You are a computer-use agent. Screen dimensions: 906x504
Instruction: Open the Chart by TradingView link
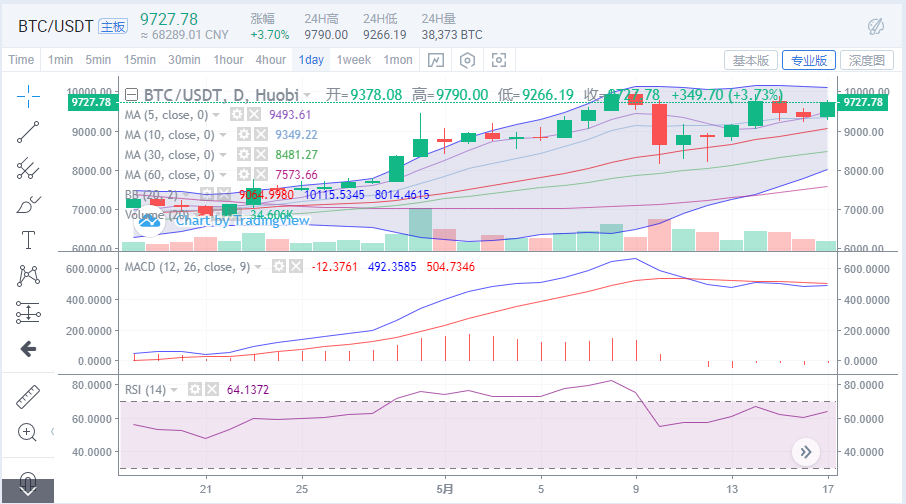click(243, 220)
